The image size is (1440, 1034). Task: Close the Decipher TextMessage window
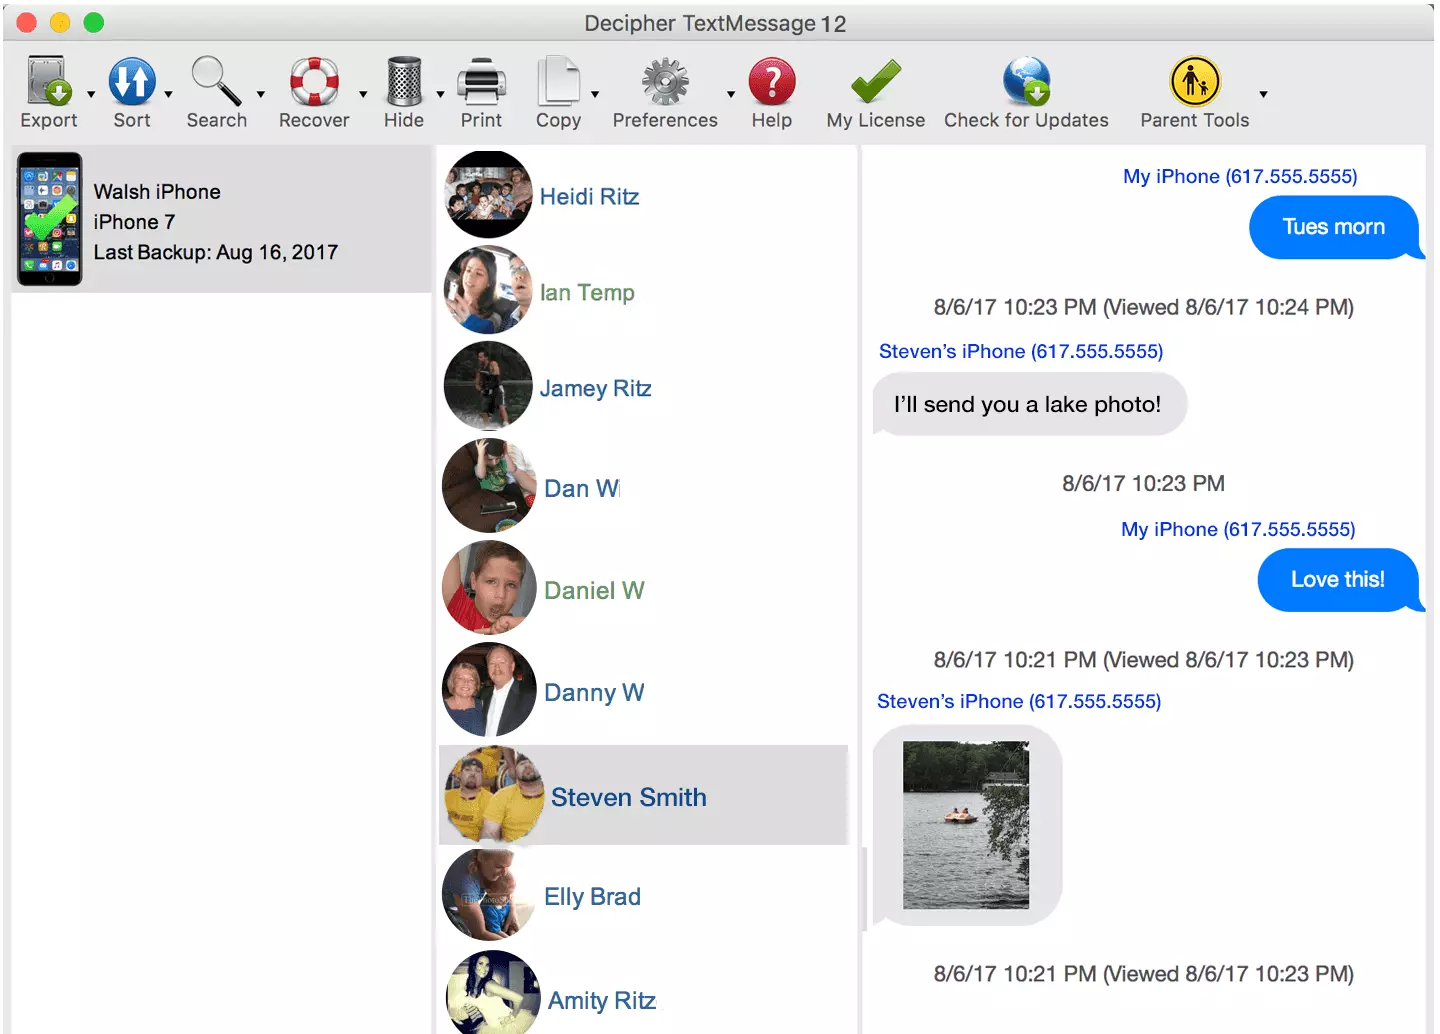pyautogui.click(x=27, y=22)
